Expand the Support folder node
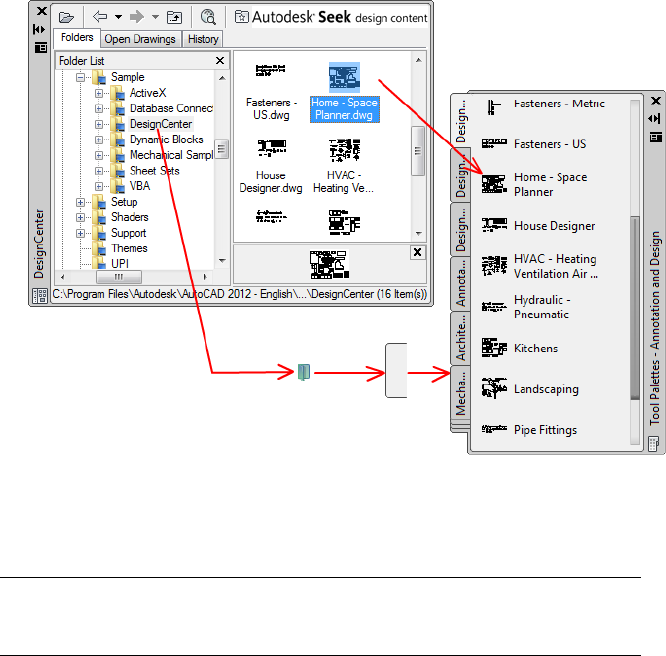666x656 pixels. pyautogui.click(x=80, y=233)
